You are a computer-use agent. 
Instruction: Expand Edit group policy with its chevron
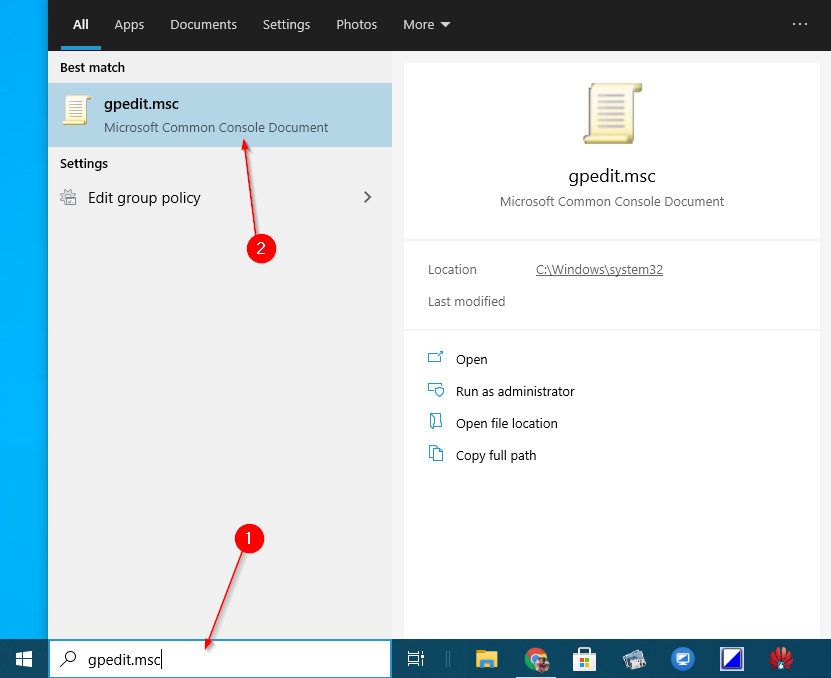pos(367,197)
